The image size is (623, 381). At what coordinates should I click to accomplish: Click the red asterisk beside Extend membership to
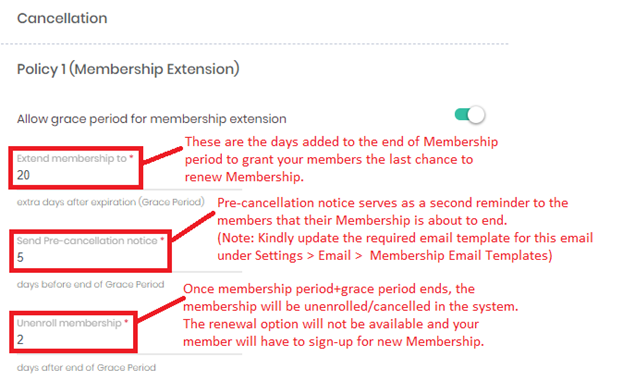click(x=131, y=157)
